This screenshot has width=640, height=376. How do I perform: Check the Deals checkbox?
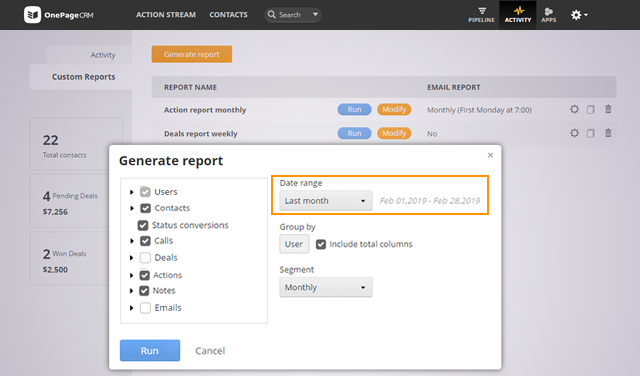[x=145, y=258]
